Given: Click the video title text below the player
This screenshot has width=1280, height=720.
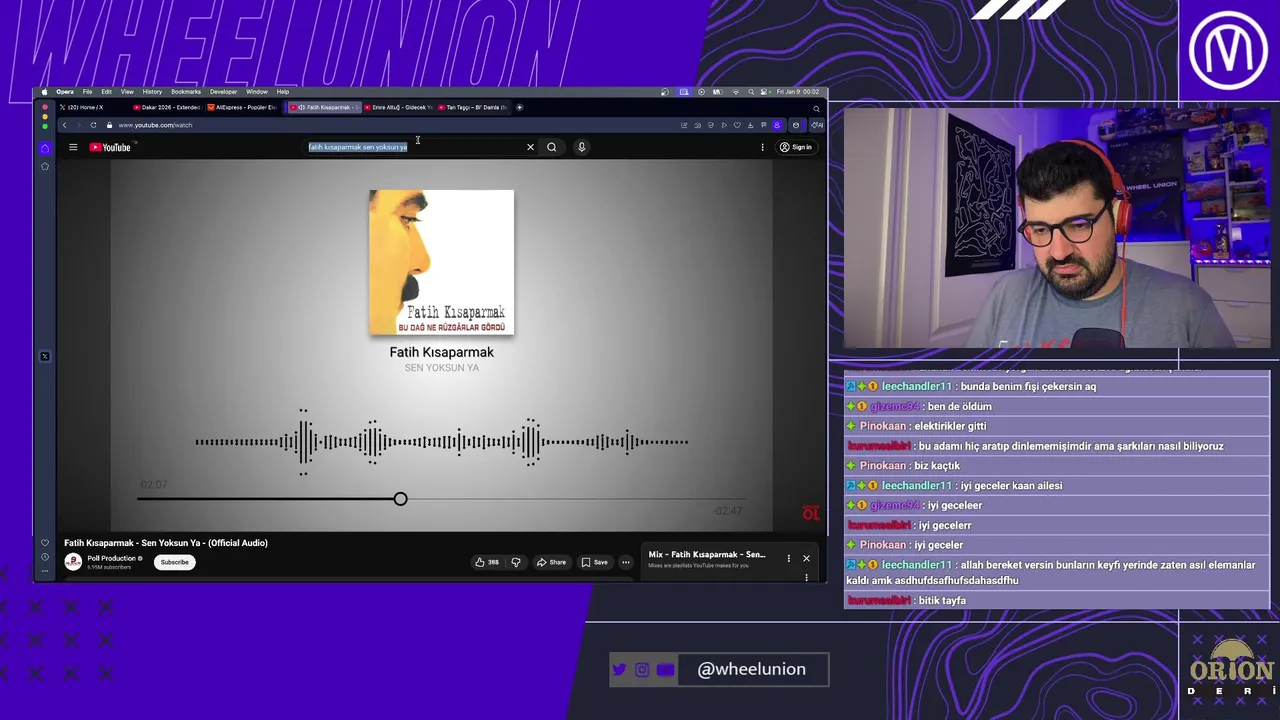Looking at the screenshot, I should tap(166, 543).
